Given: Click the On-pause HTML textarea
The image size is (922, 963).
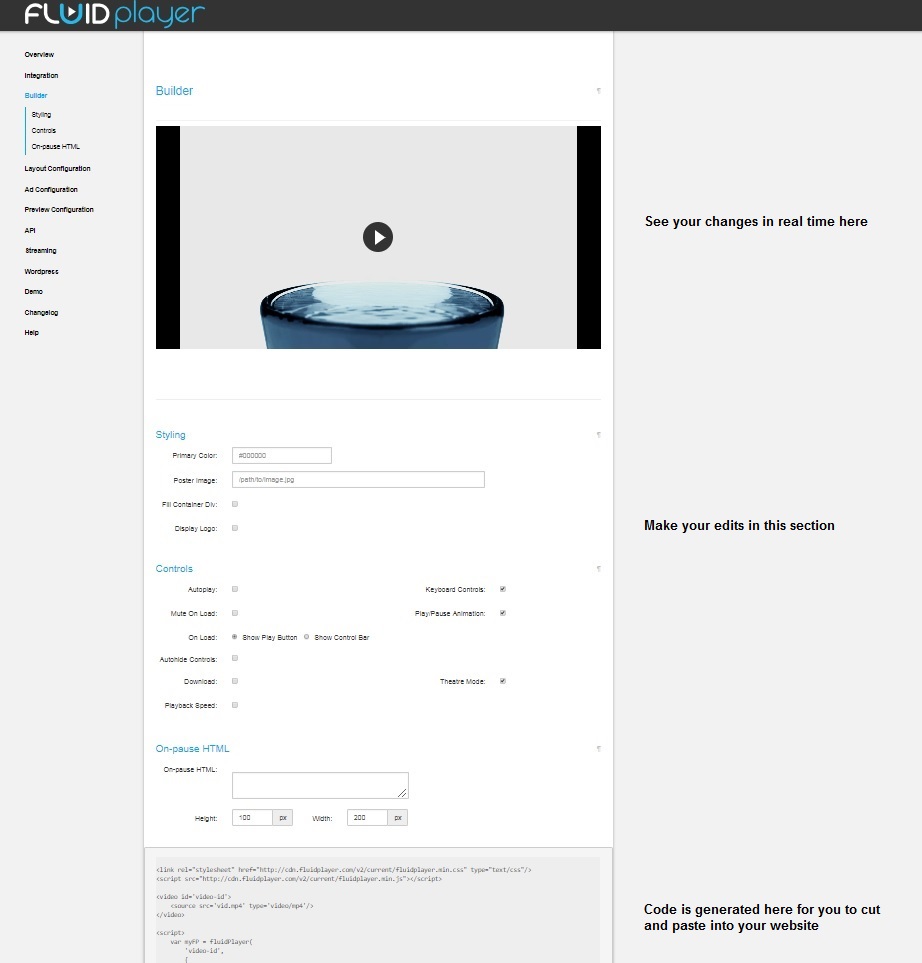Looking at the screenshot, I should (x=320, y=786).
